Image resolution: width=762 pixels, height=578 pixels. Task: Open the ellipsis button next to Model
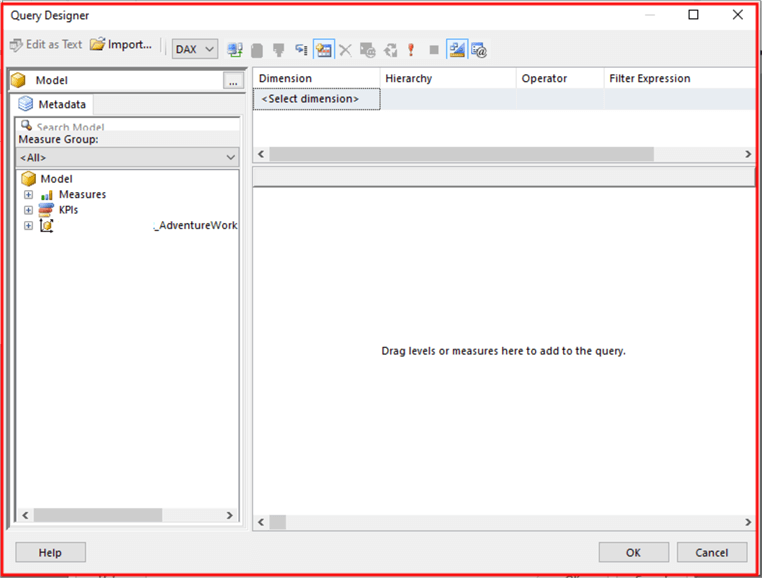[x=233, y=81]
